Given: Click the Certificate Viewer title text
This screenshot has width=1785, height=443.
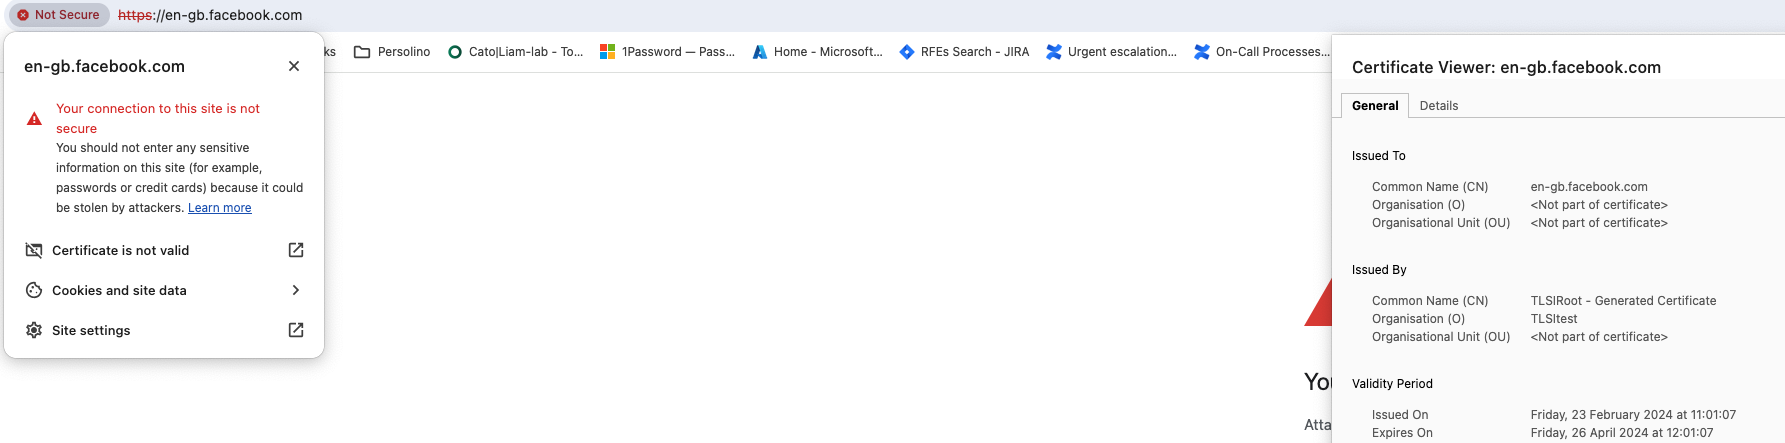Looking at the screenshot, I should (1506, 67).
